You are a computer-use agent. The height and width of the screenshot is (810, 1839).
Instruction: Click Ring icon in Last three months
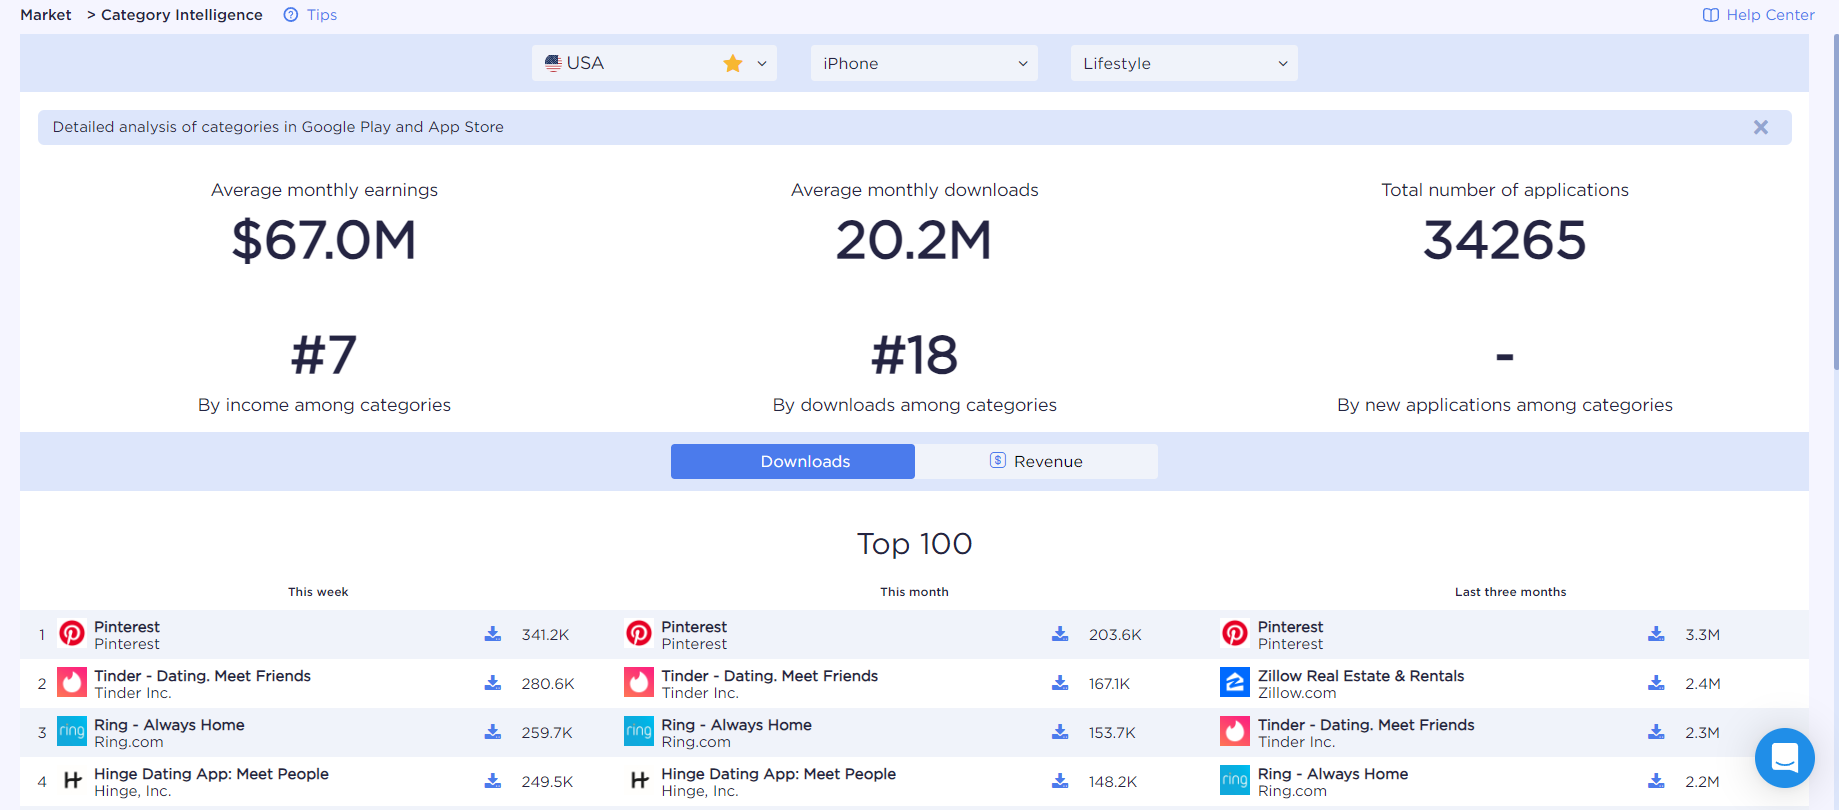tap(1235, 780)
